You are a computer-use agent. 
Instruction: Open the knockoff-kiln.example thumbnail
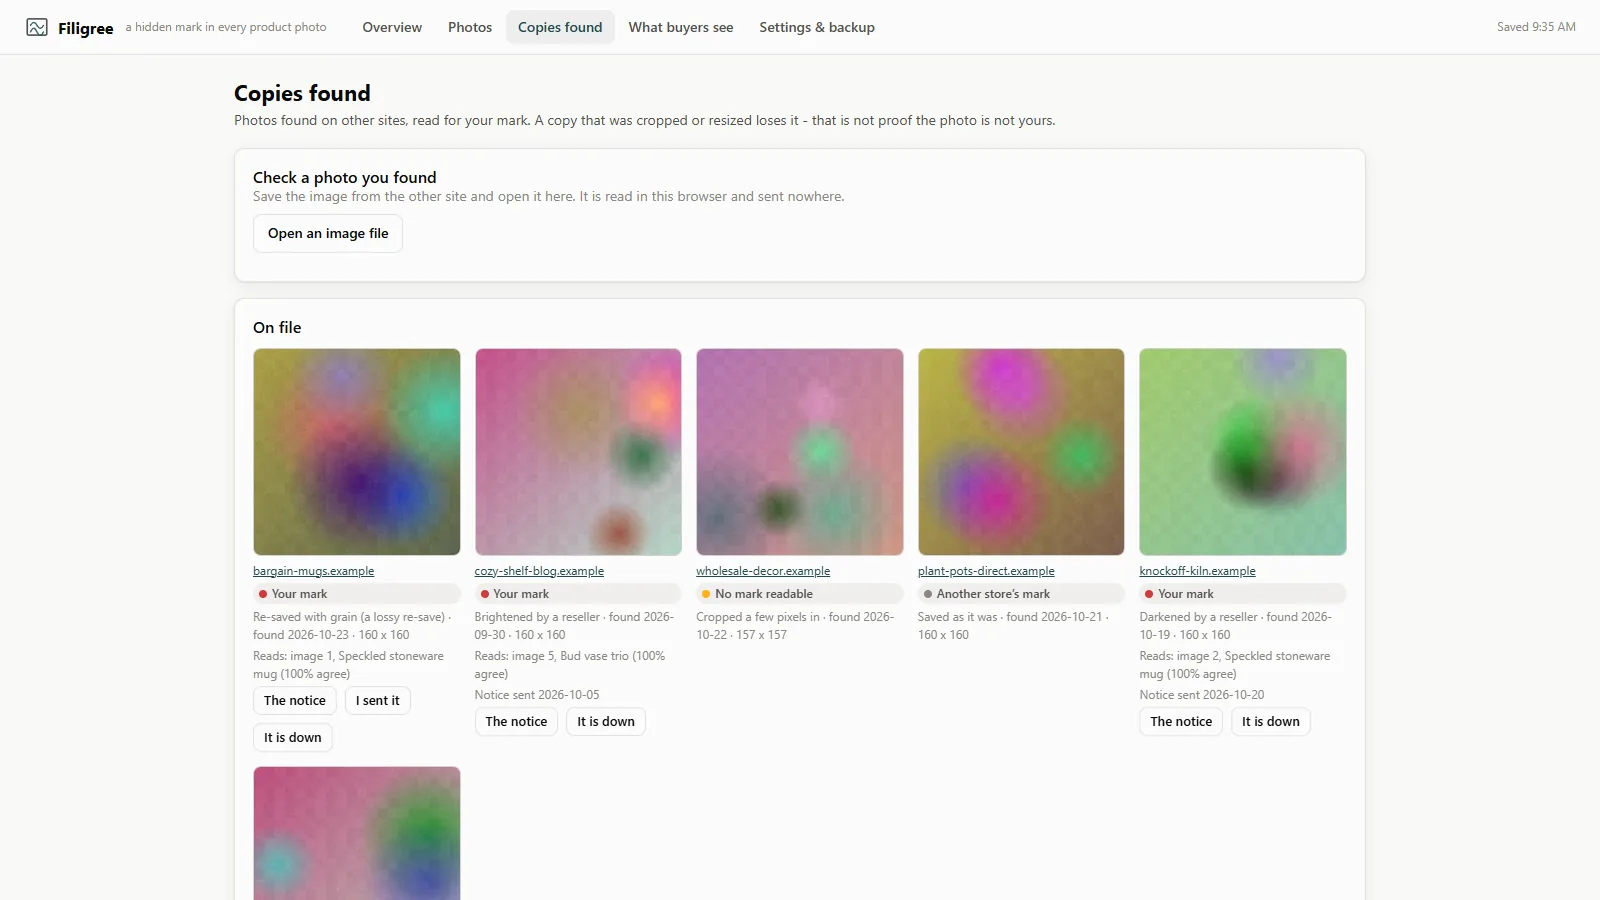1243,452
